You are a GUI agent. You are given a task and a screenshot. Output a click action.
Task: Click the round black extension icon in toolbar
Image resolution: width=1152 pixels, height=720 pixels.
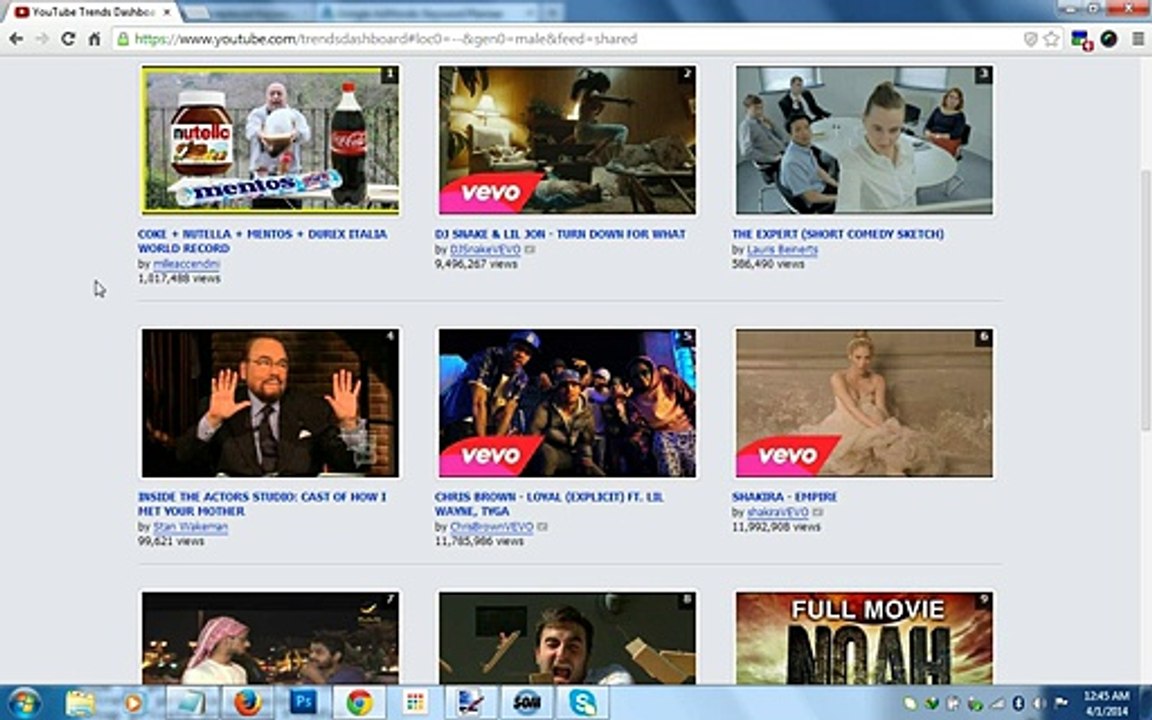tap(1109, 39)
